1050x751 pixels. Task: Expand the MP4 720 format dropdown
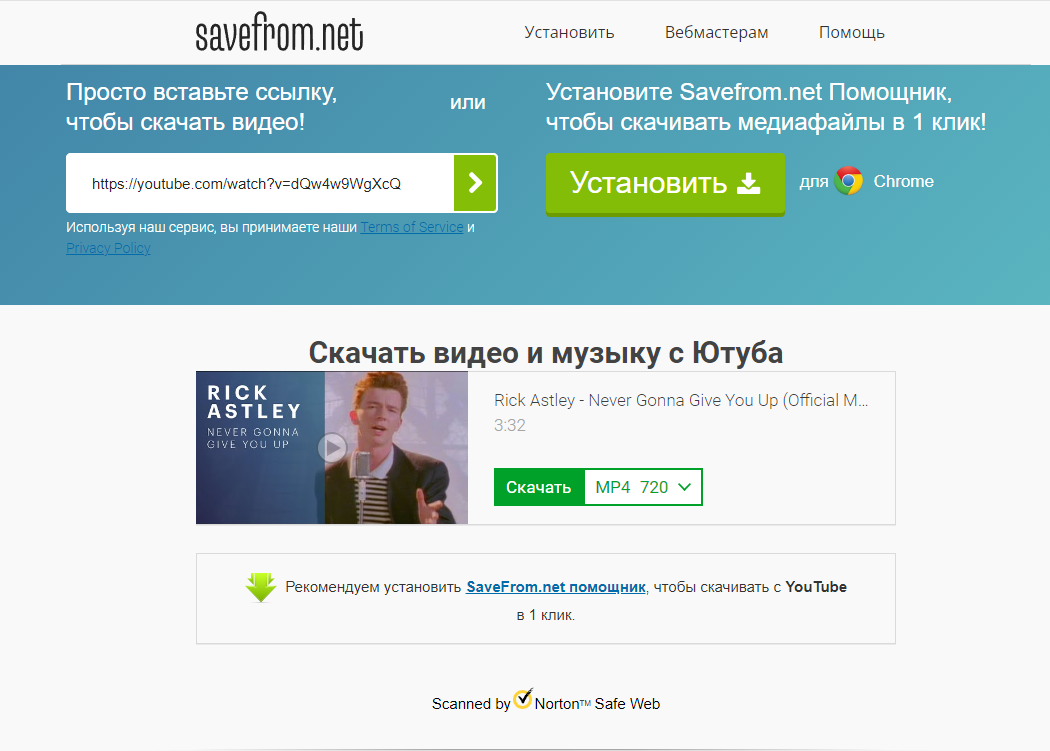tap(644, 487)
